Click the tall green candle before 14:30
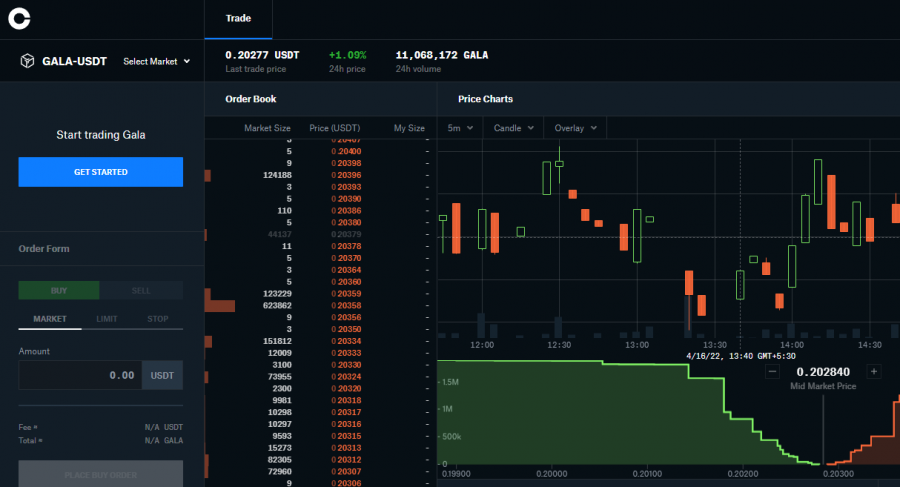 coord(856,224)
